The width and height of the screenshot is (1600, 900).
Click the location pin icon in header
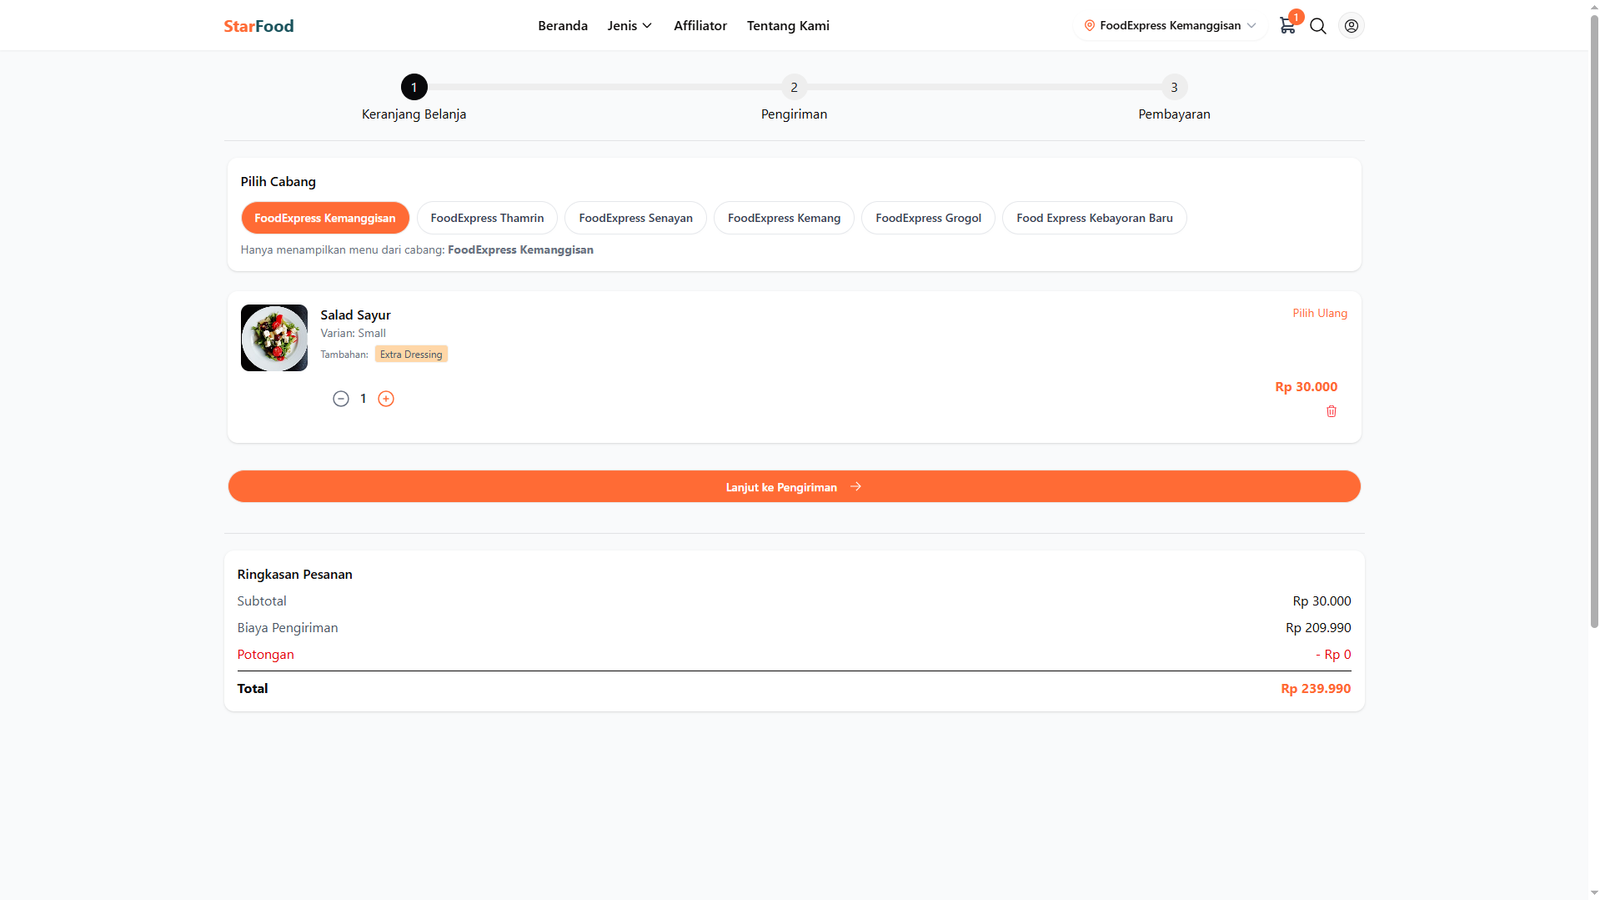1089,26
